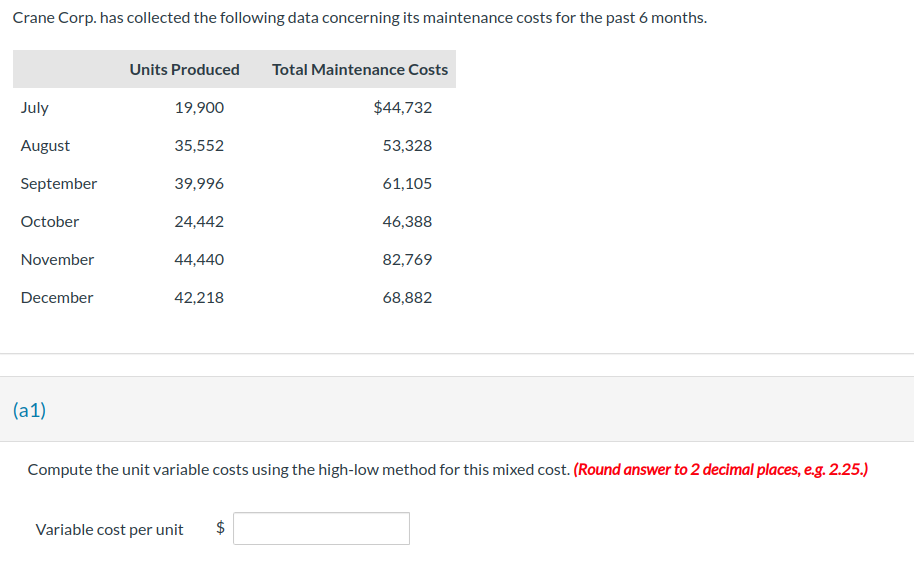Select the $44,732 maintenance cost value
The height and width of the screenshot is (576, 914).
point(403,108)
